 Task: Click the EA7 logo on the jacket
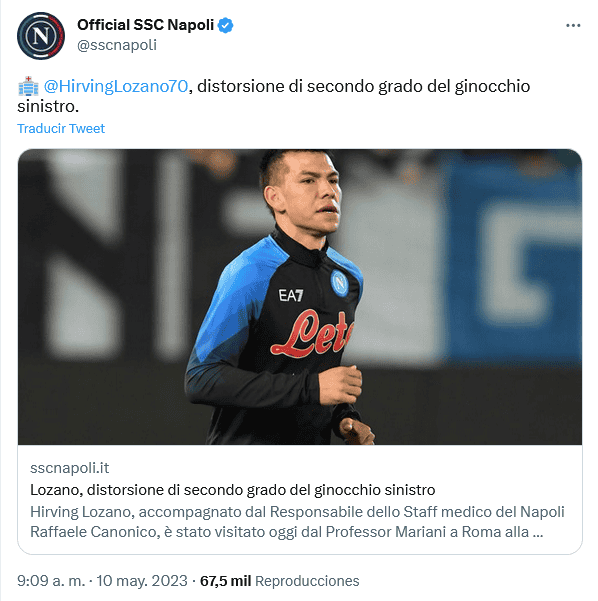291,296
